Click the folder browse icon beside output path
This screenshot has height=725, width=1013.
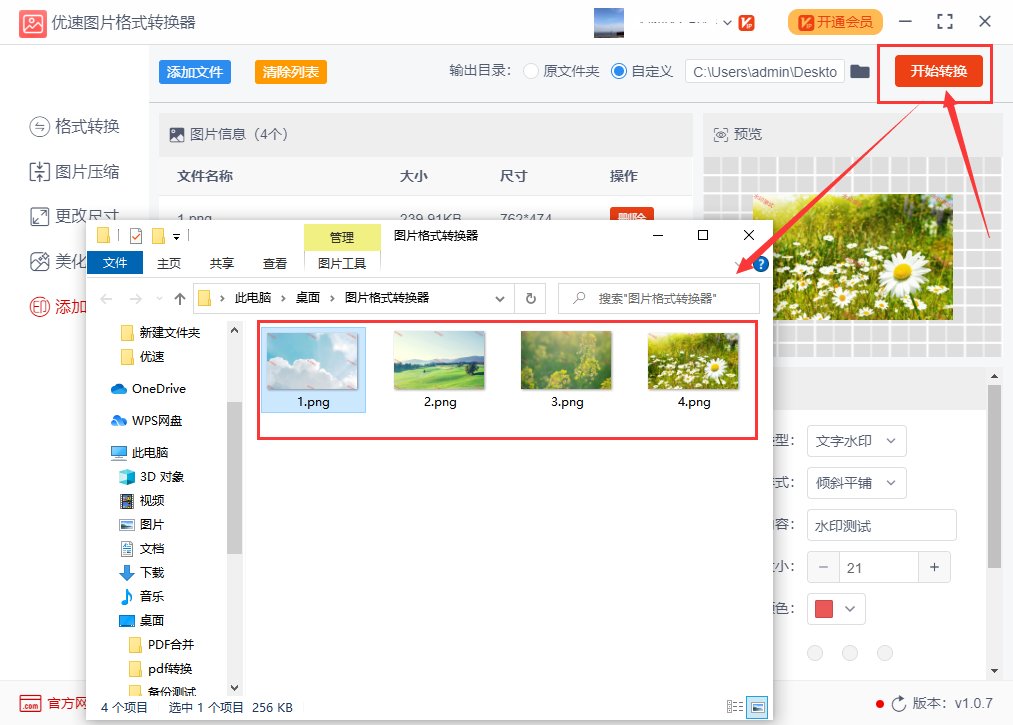[859, 71]
